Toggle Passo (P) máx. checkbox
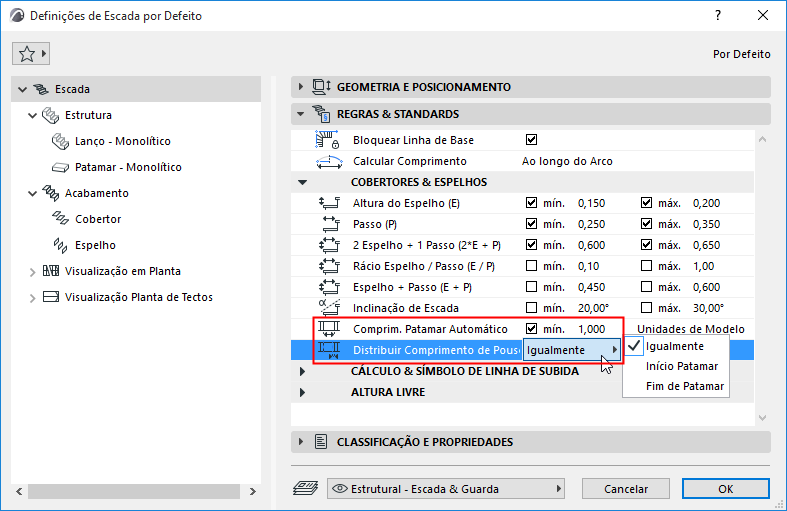This screenshot has width=787, height=511. click(x=646, y=224)
